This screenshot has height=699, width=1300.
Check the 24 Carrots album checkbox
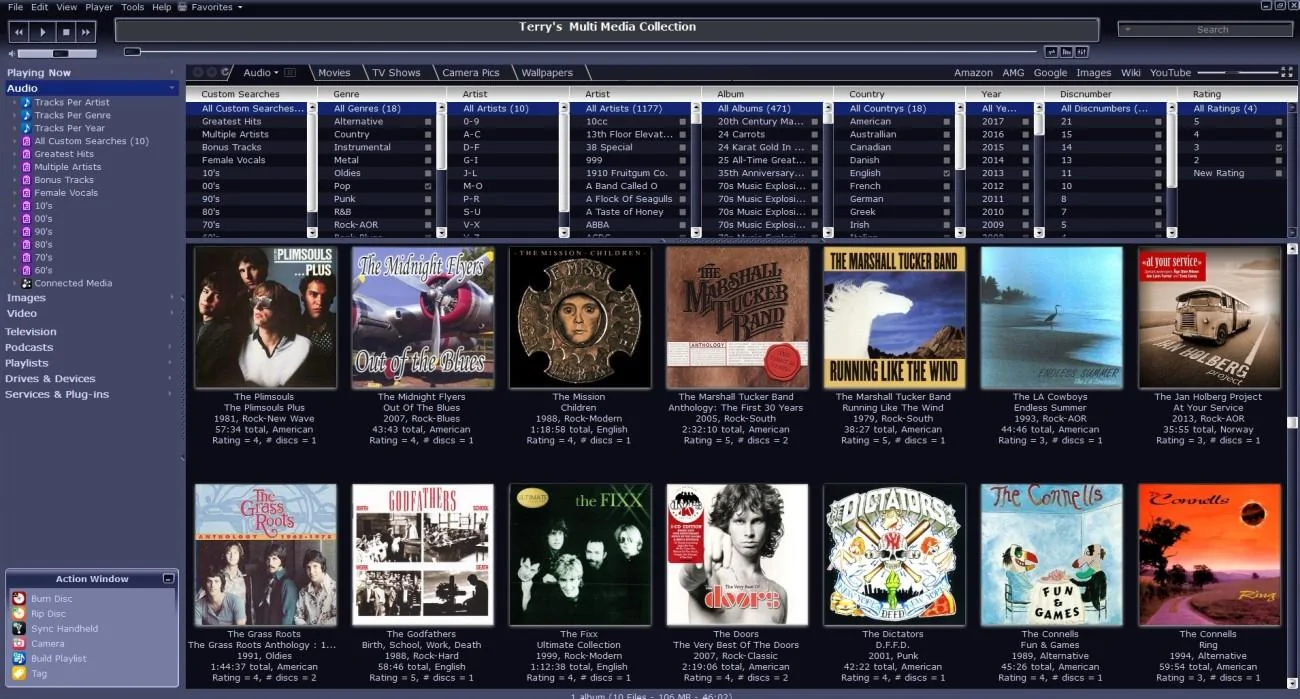click(x=814, y=134)
